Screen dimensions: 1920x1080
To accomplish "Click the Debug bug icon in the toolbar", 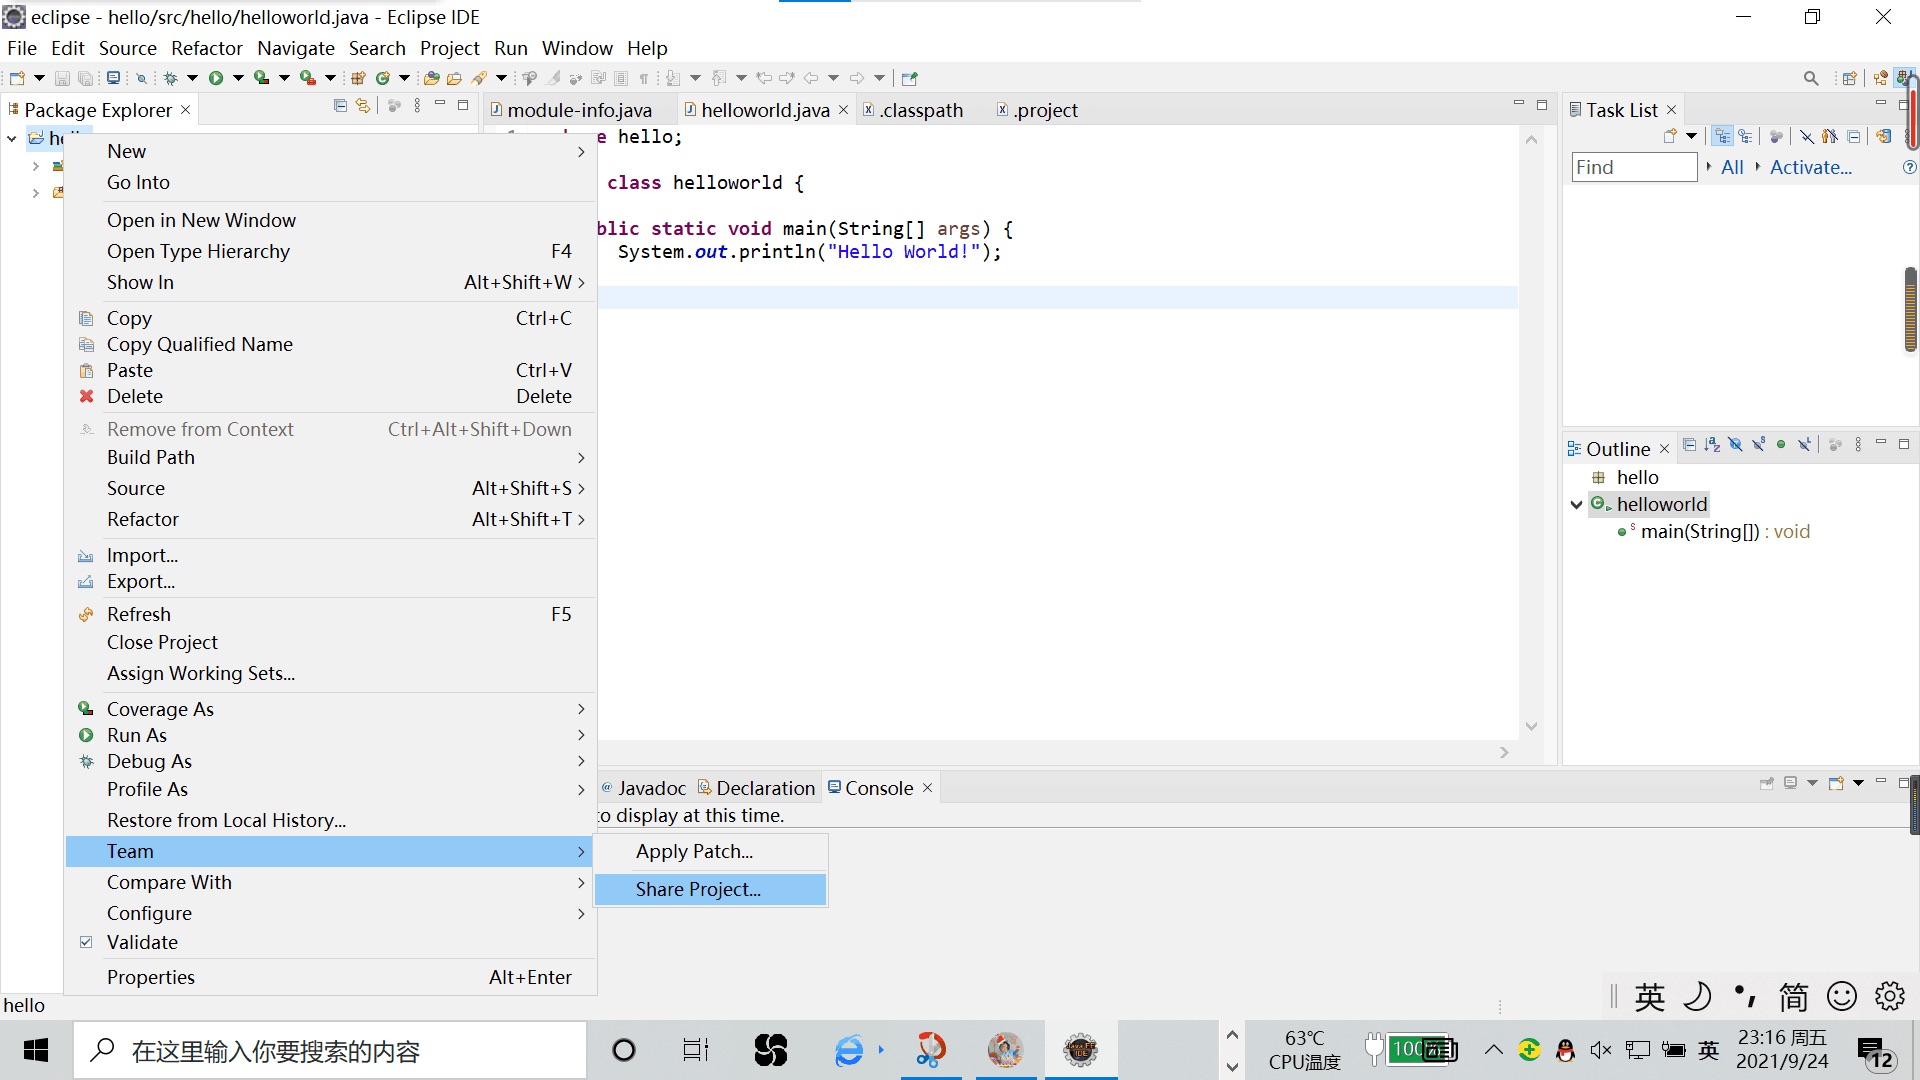I will pos(171,78).
